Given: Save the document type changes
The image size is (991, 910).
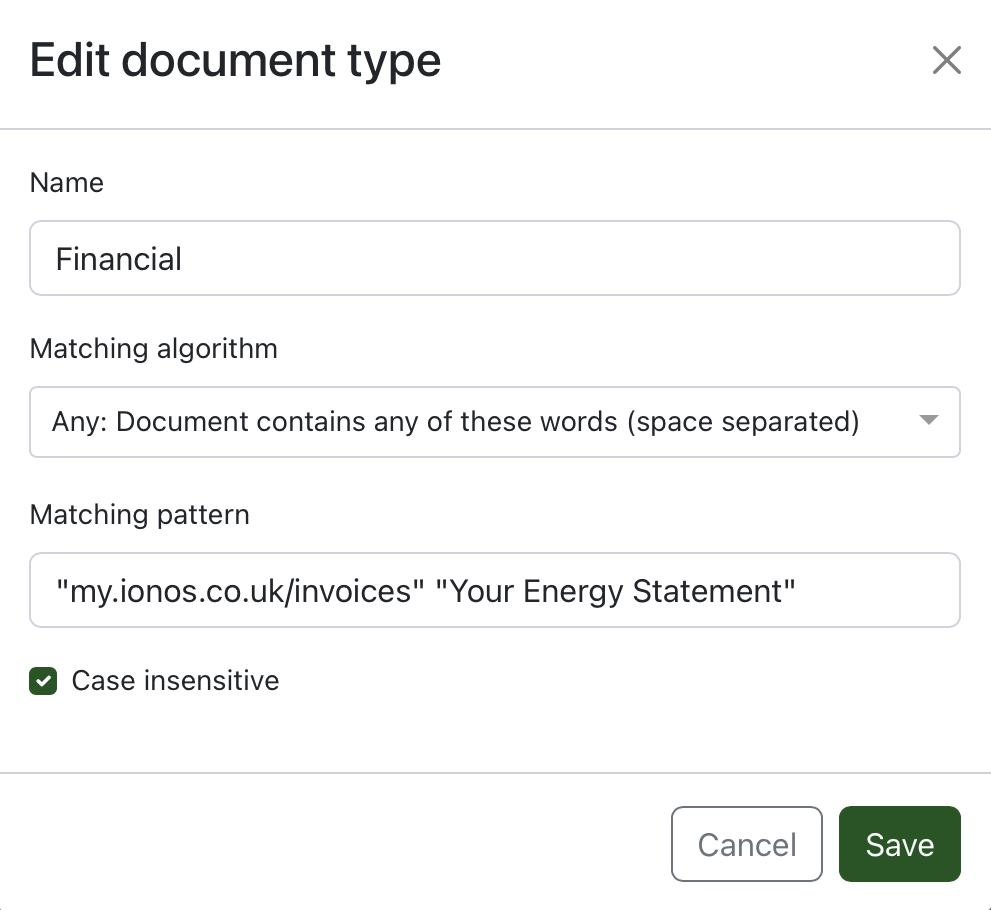Looking at the screenshot, I should [x=899, y=844].
